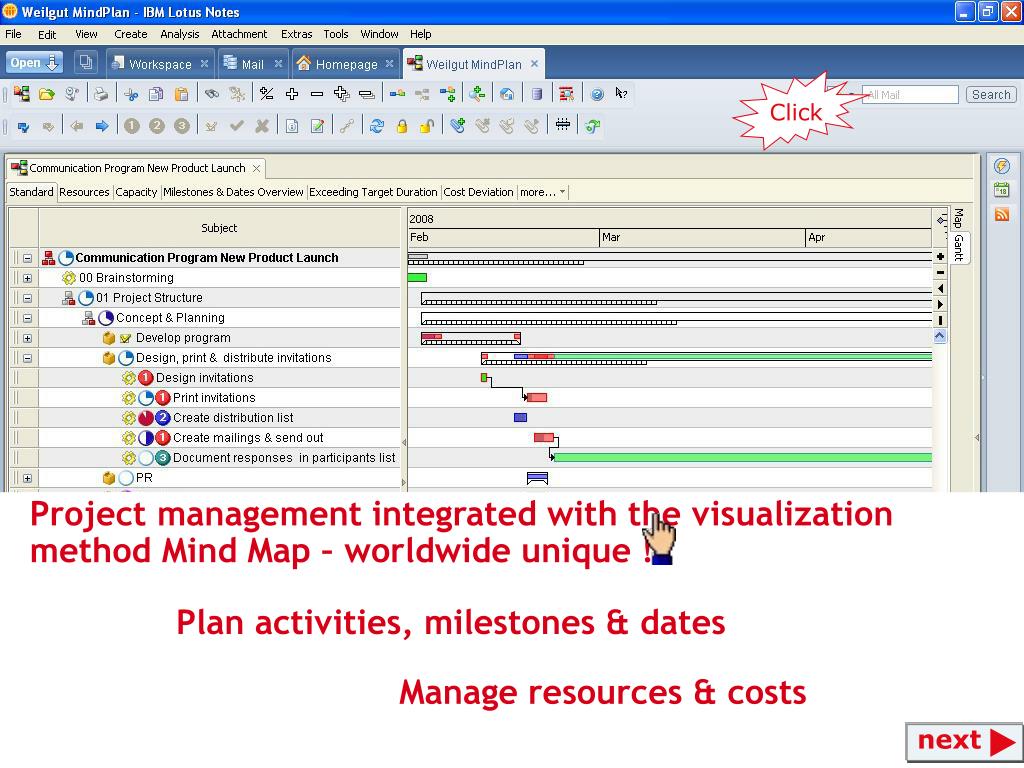Screen dimensions: 1024x768
Task: Close the Mail tab
Action: pos(278,63)
